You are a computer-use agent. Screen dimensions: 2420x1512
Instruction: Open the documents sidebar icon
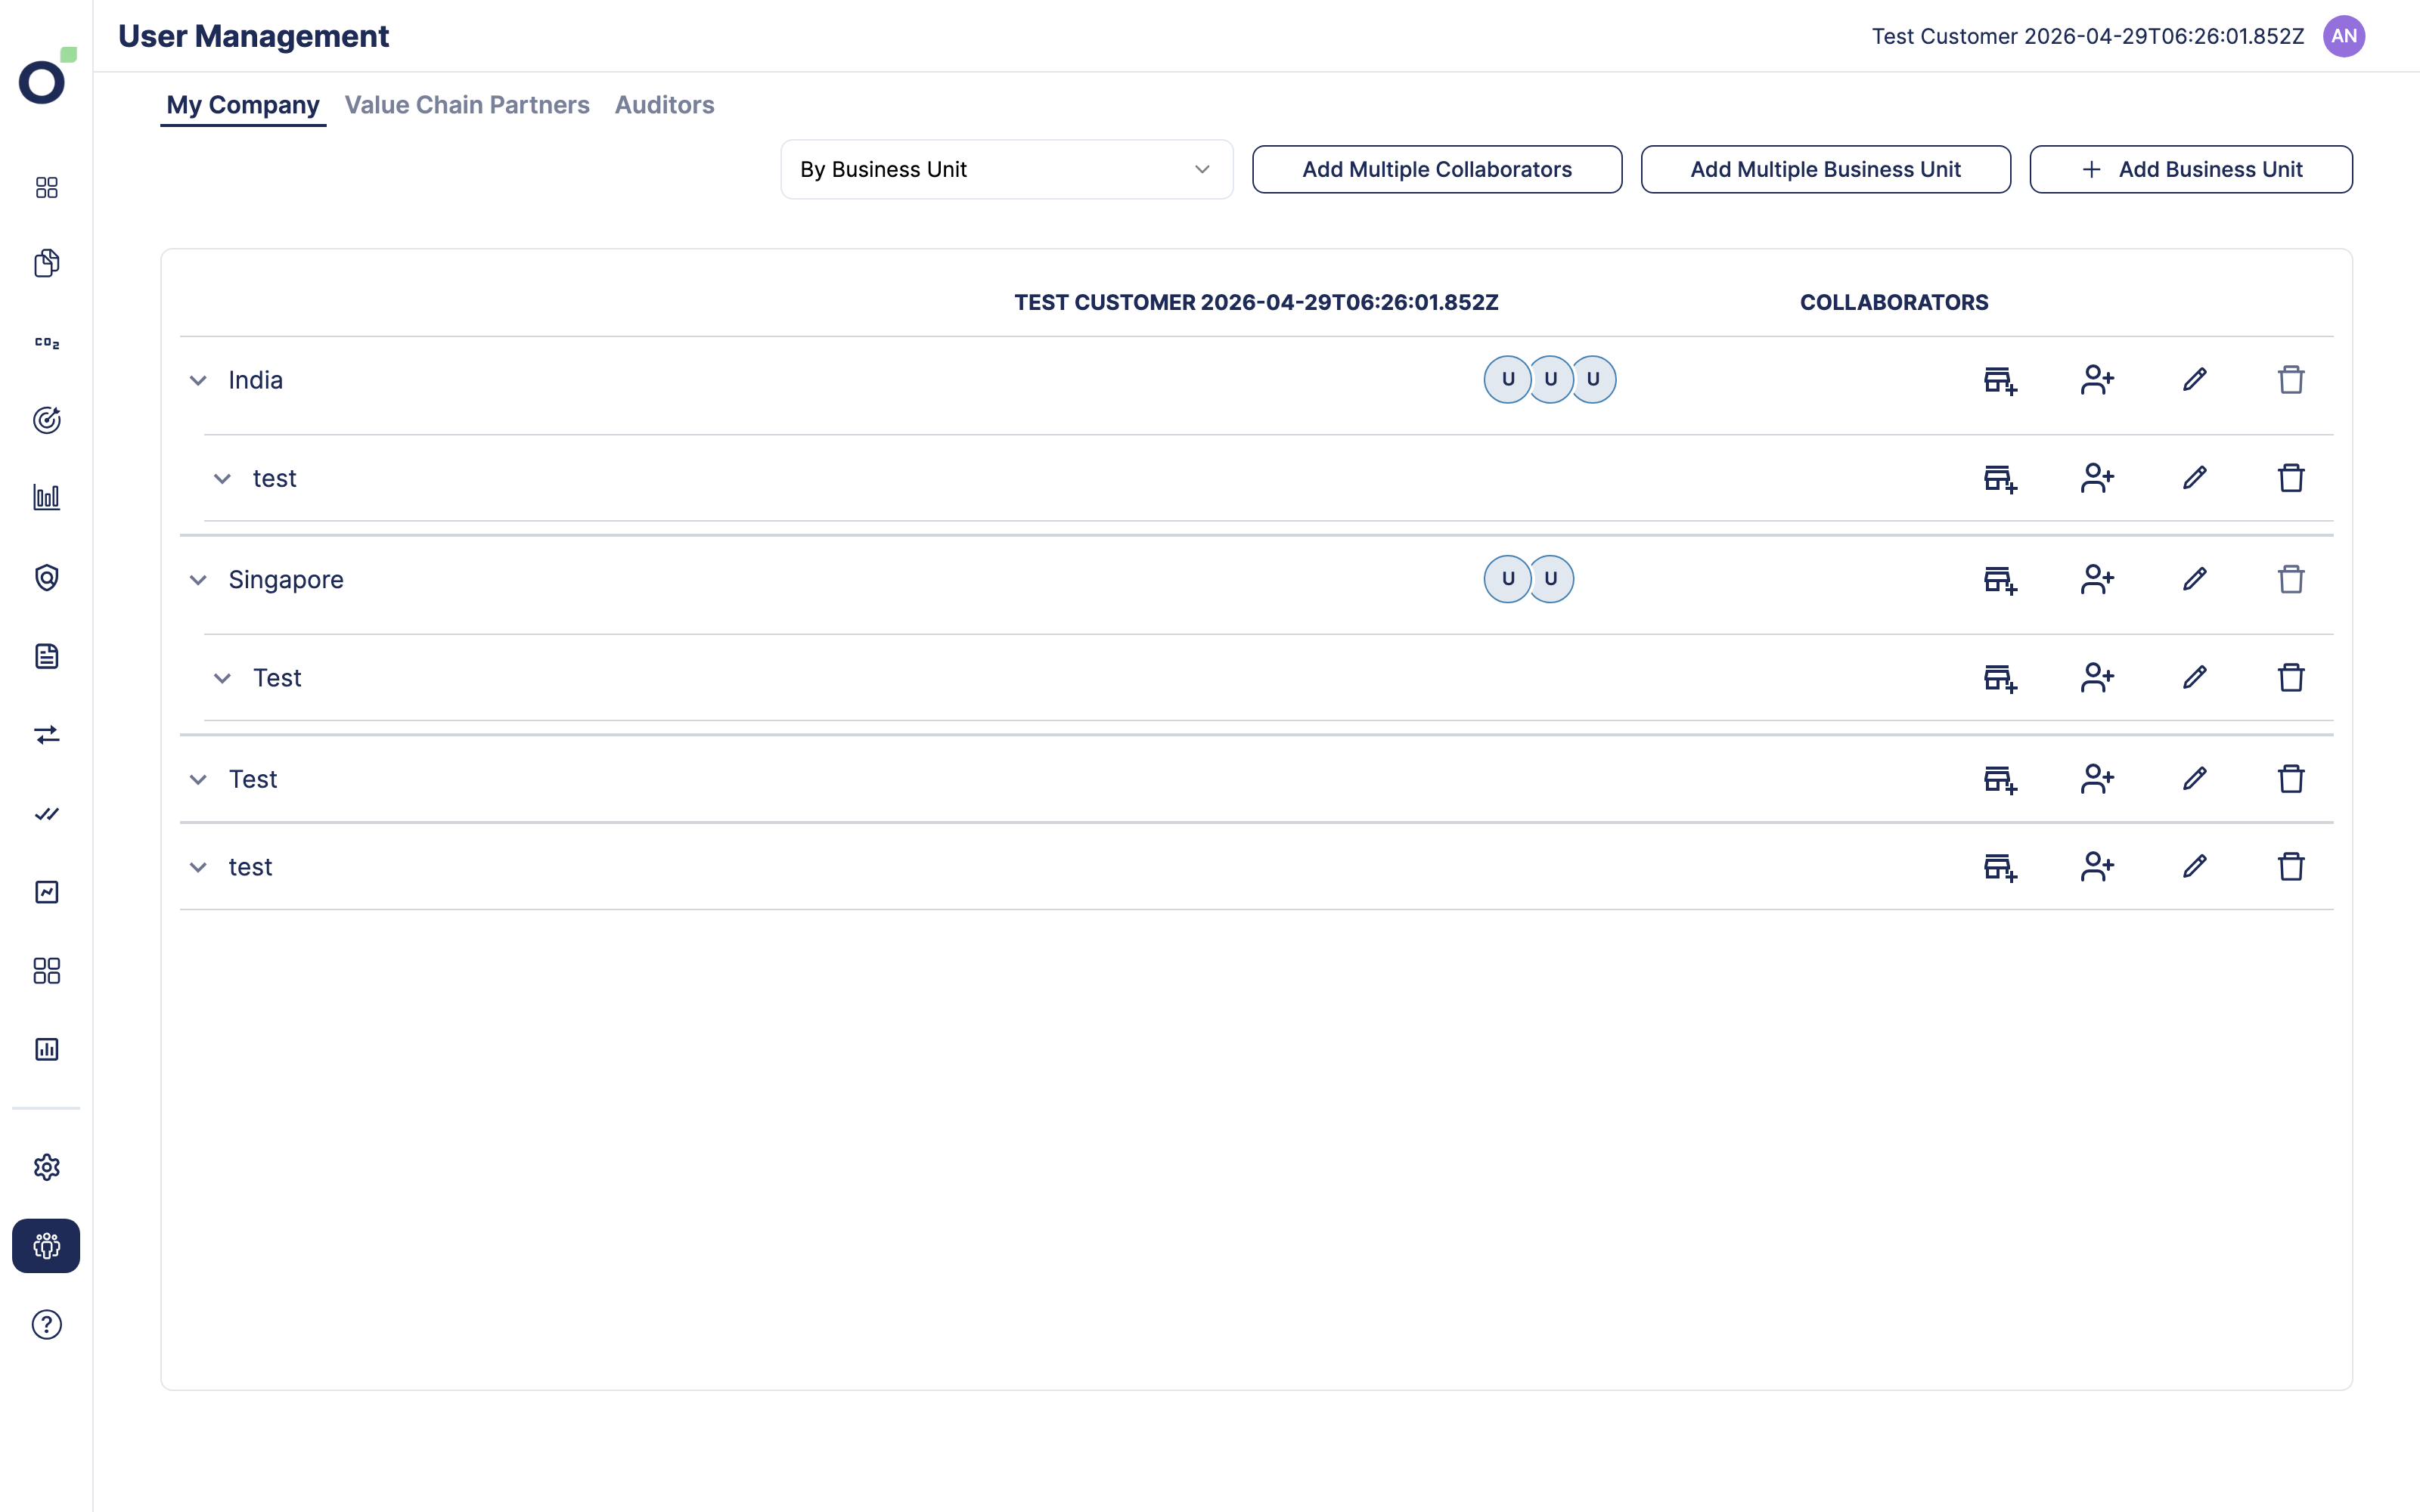[47, 263]
